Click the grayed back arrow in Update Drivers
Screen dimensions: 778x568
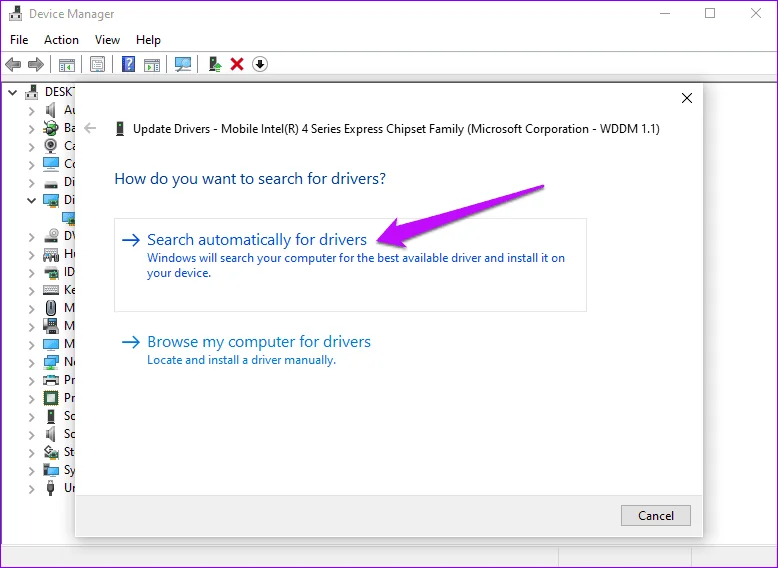pyautogui.click(x=90, y=128)
